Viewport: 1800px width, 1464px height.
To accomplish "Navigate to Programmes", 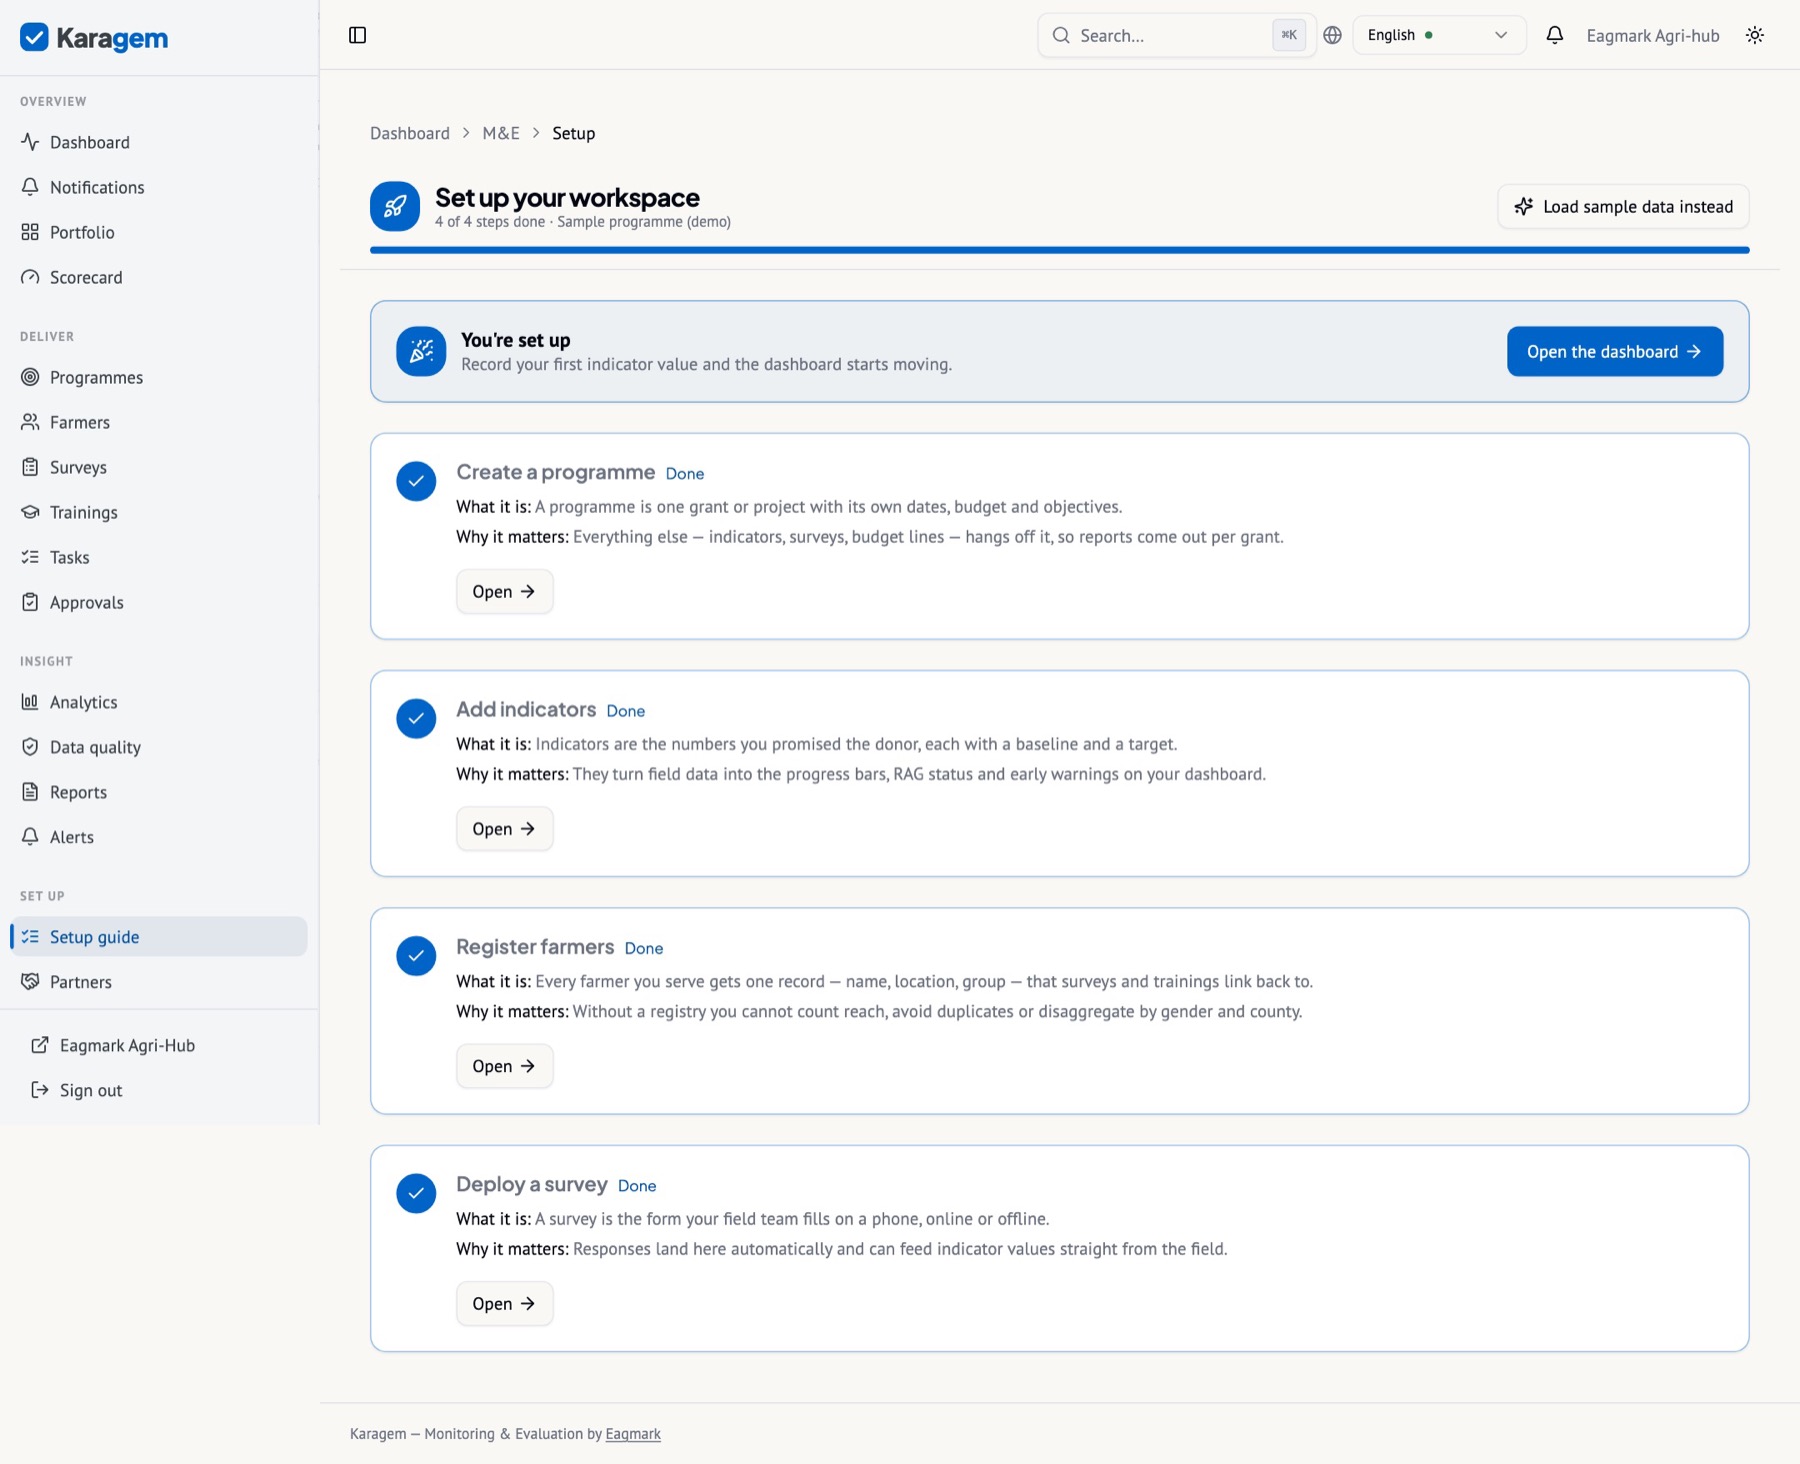I will point(159,377).
